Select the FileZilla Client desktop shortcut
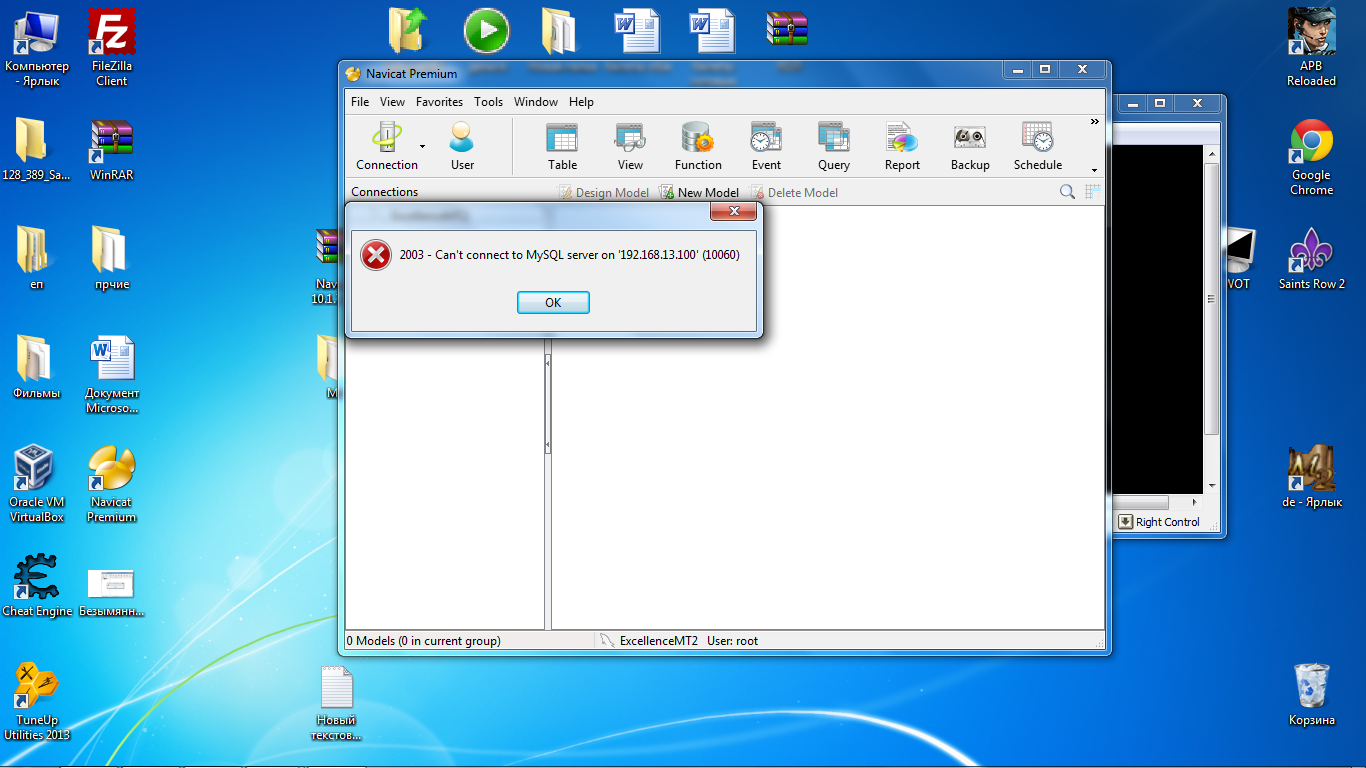The width and height of the screenshot is (1366, 768). [112, 47]
